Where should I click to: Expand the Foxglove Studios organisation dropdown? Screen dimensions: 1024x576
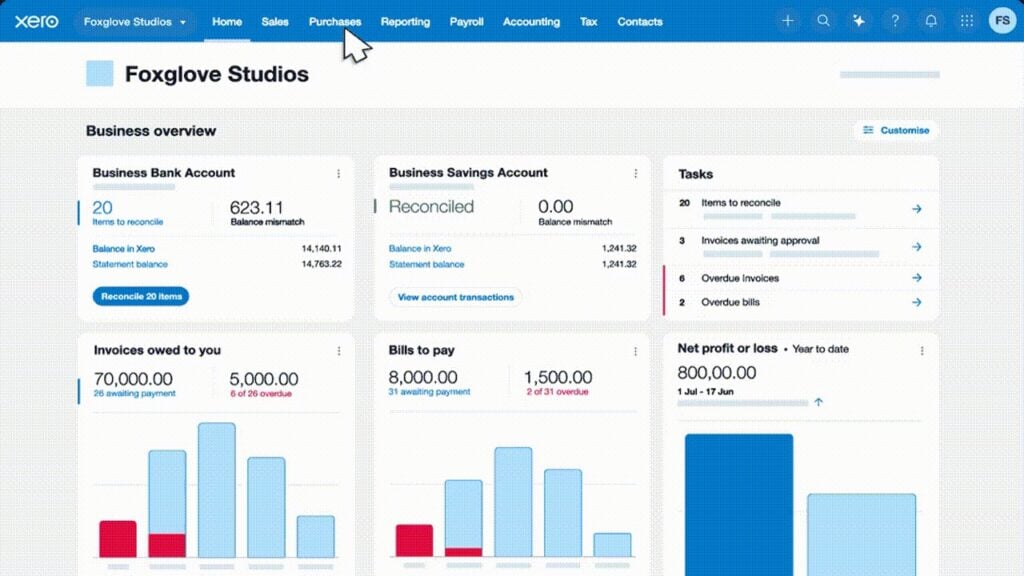click(x=134, y=22)
